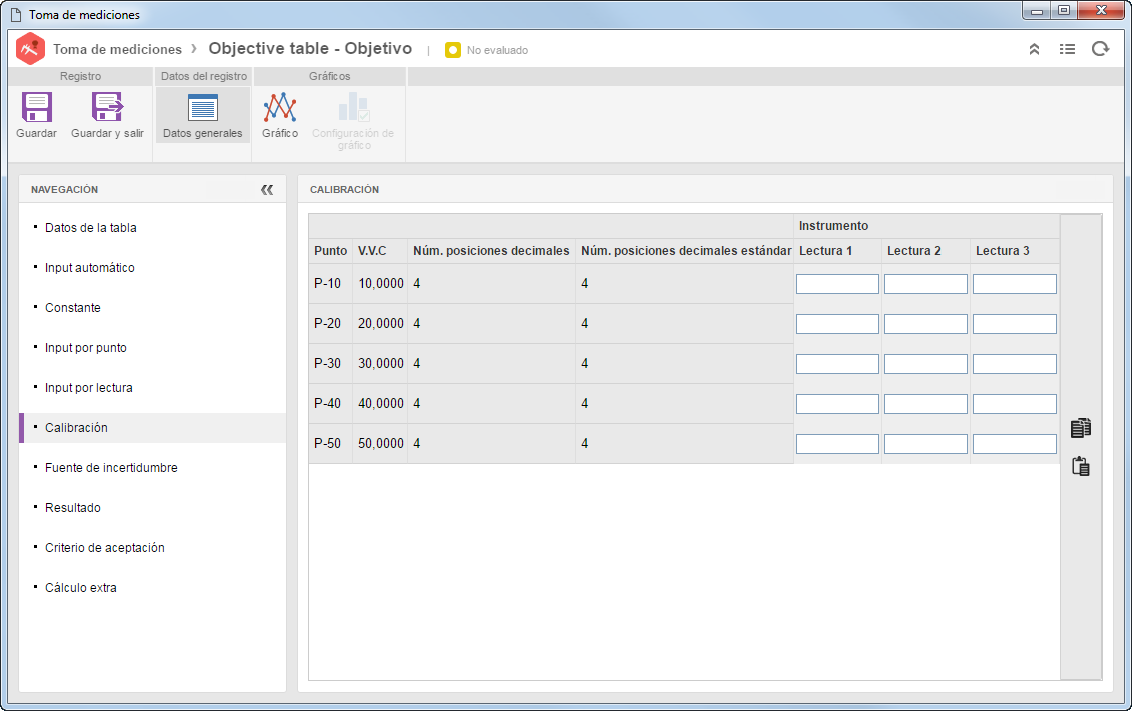Click Lectura 3 field for P-20
The width and height of the screenshot is (1132, 711).
coord(1015,323)
